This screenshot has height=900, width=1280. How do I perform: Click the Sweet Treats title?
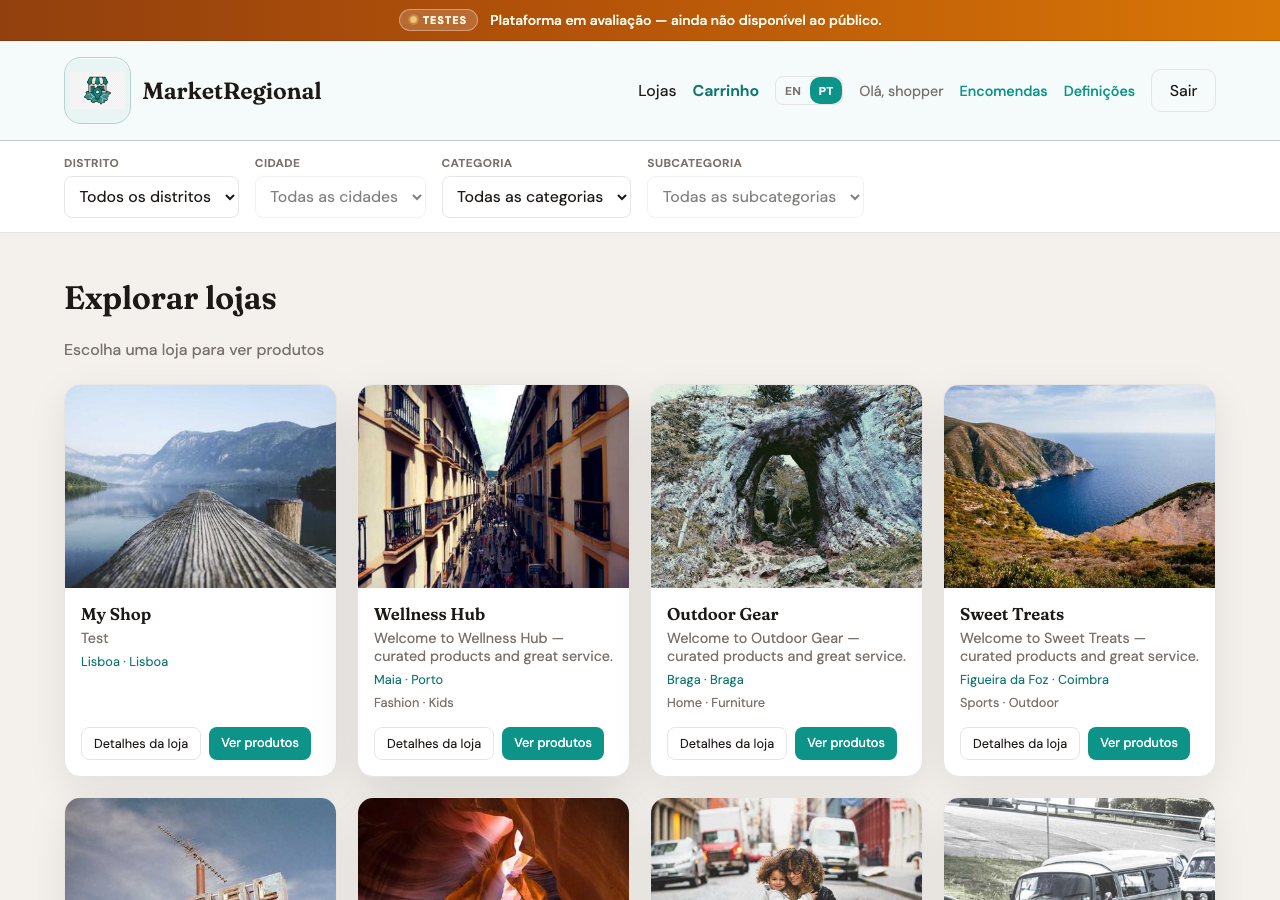(1012, 614)
